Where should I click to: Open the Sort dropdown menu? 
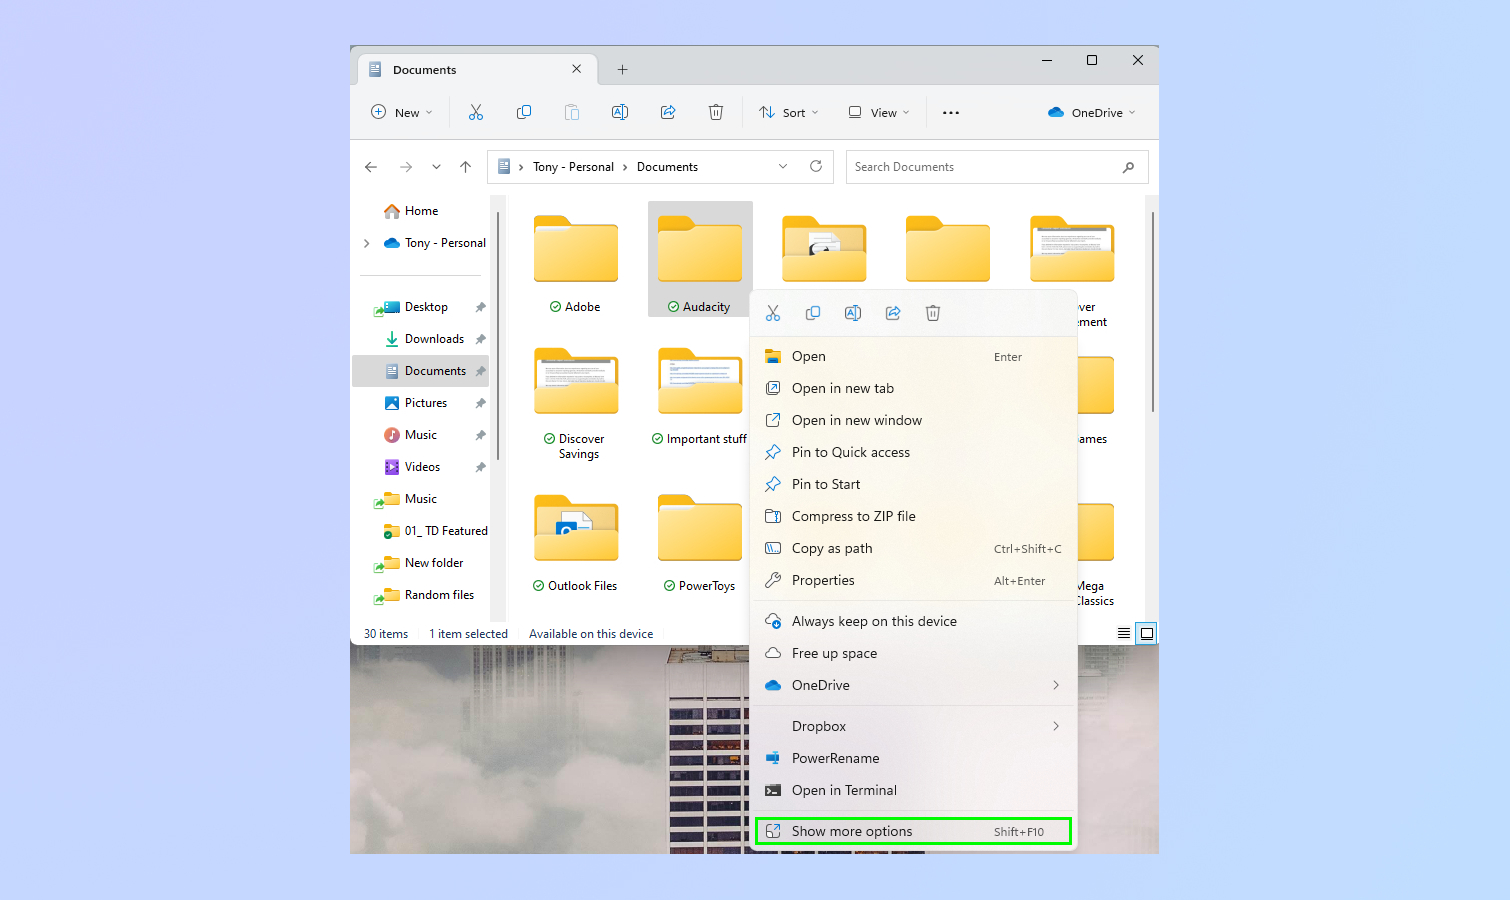(789, 112)
